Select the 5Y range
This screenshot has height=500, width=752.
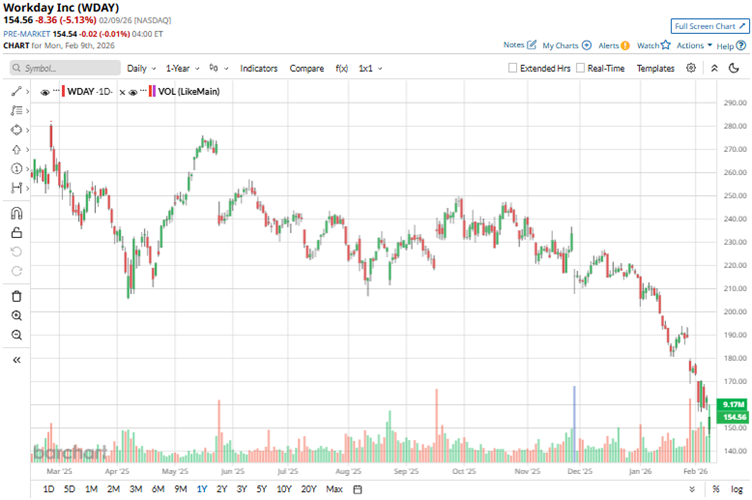pyautogui.click(x=261, y=489)
